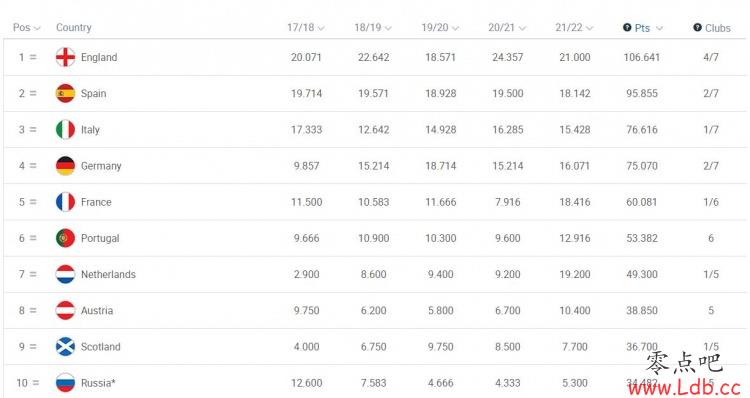The height and width of the screenshot is (398, 750).
Task: Click the Country column header
Action: click(x=74, y=27)
